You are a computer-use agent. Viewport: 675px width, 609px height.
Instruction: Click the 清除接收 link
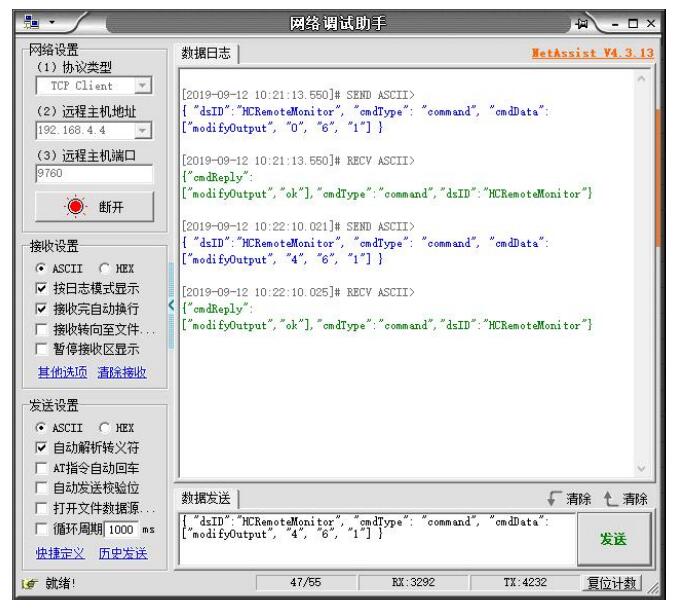pyautogui.click(x=122, y=372)
